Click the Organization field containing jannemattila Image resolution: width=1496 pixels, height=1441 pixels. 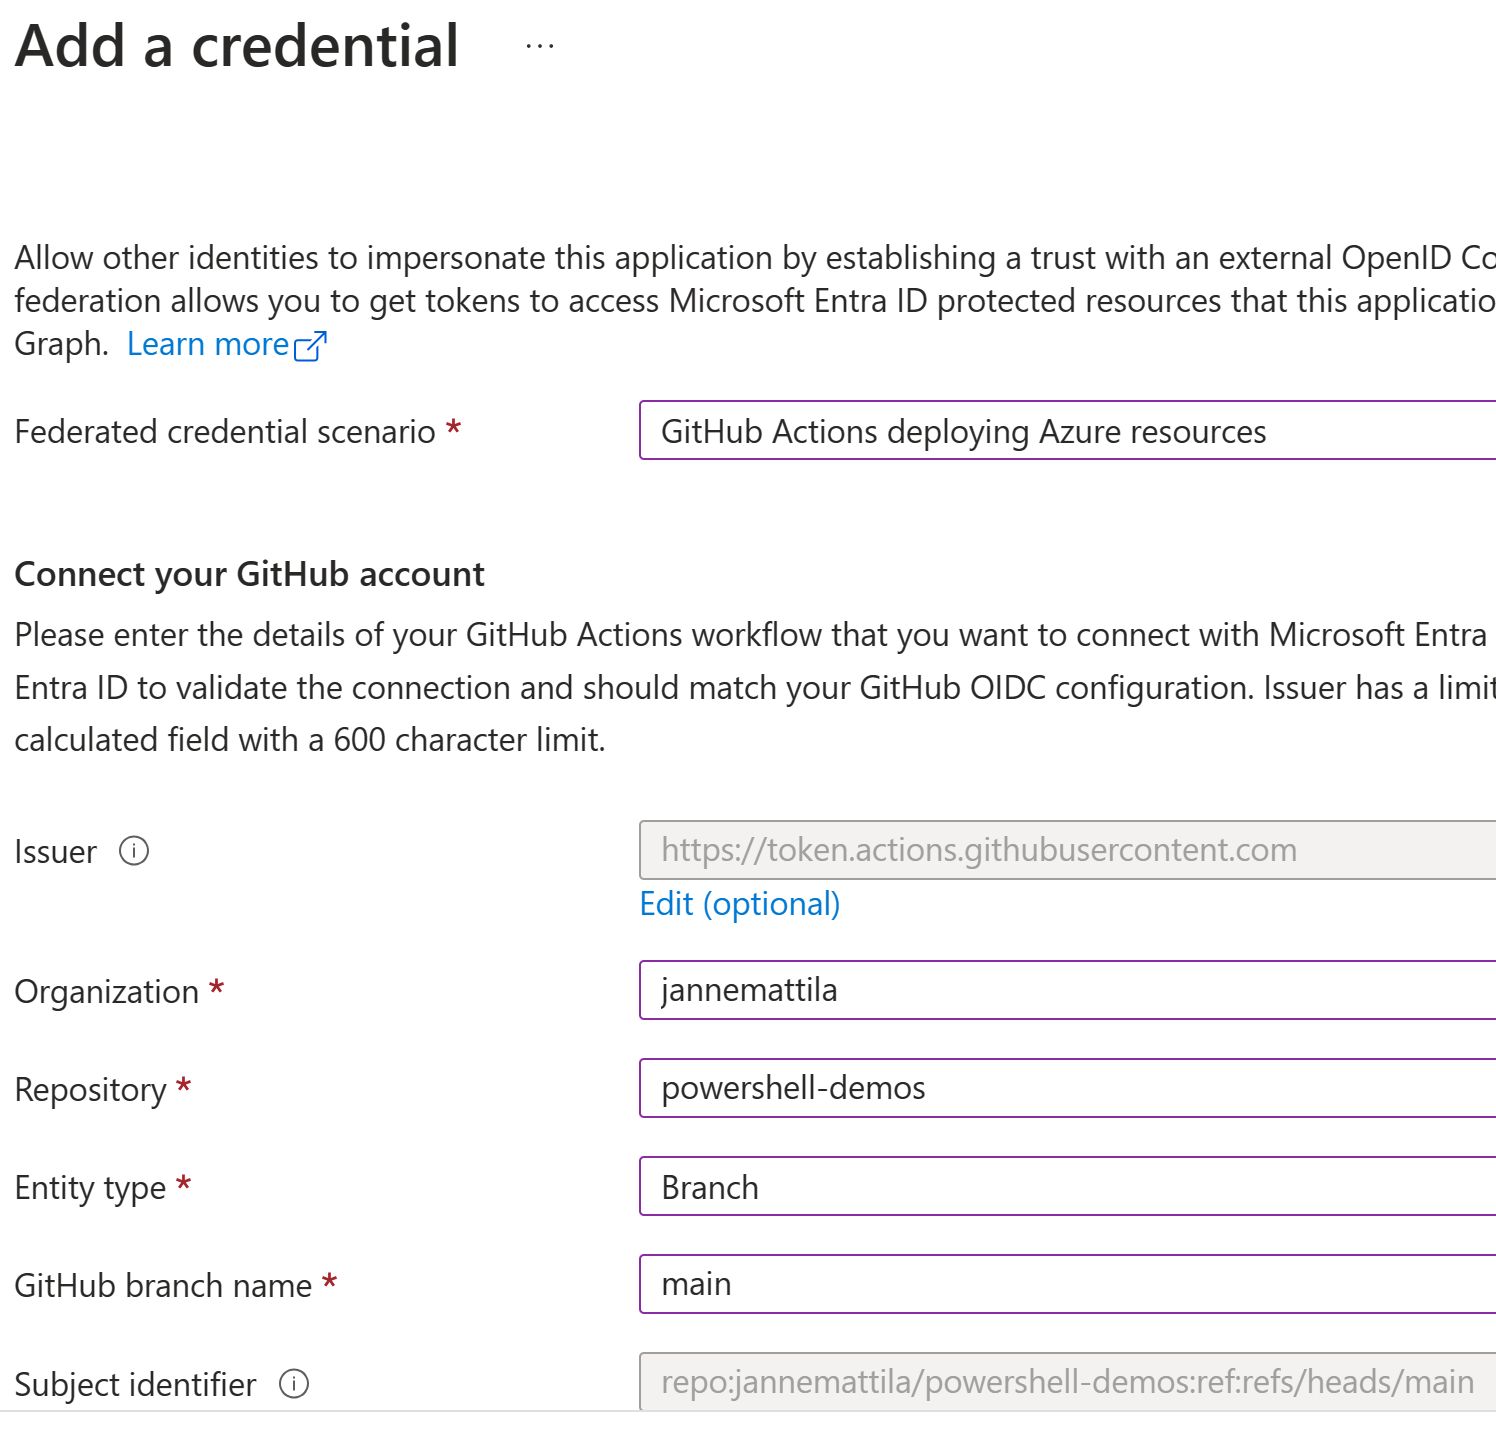(1068, 990)
